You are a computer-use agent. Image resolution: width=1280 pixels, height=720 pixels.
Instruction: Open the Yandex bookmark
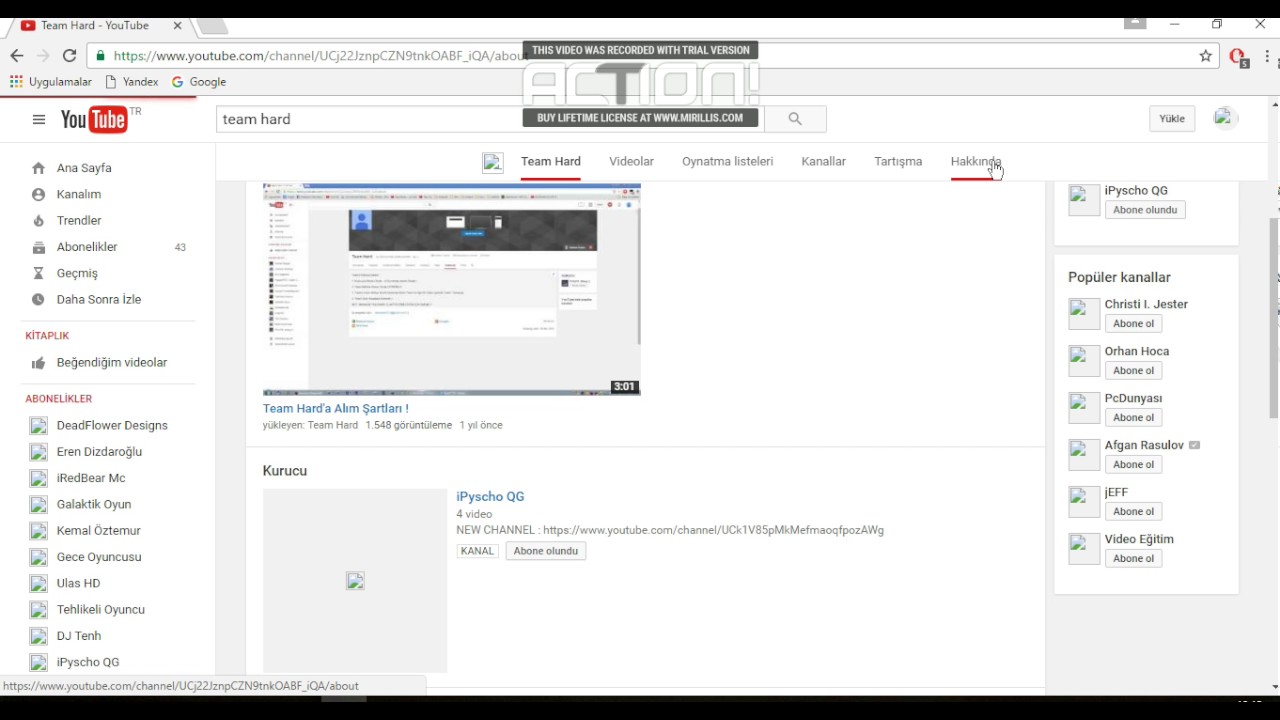[132, 82]
